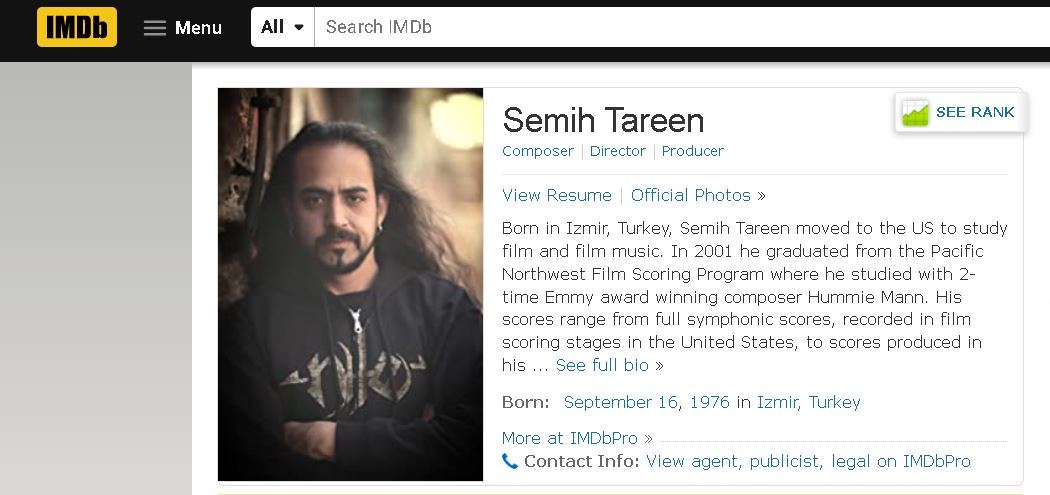Screen dimensions: 1050x495
Task: Open Semih Tareen's profile photo
Action: click(350, 284)
